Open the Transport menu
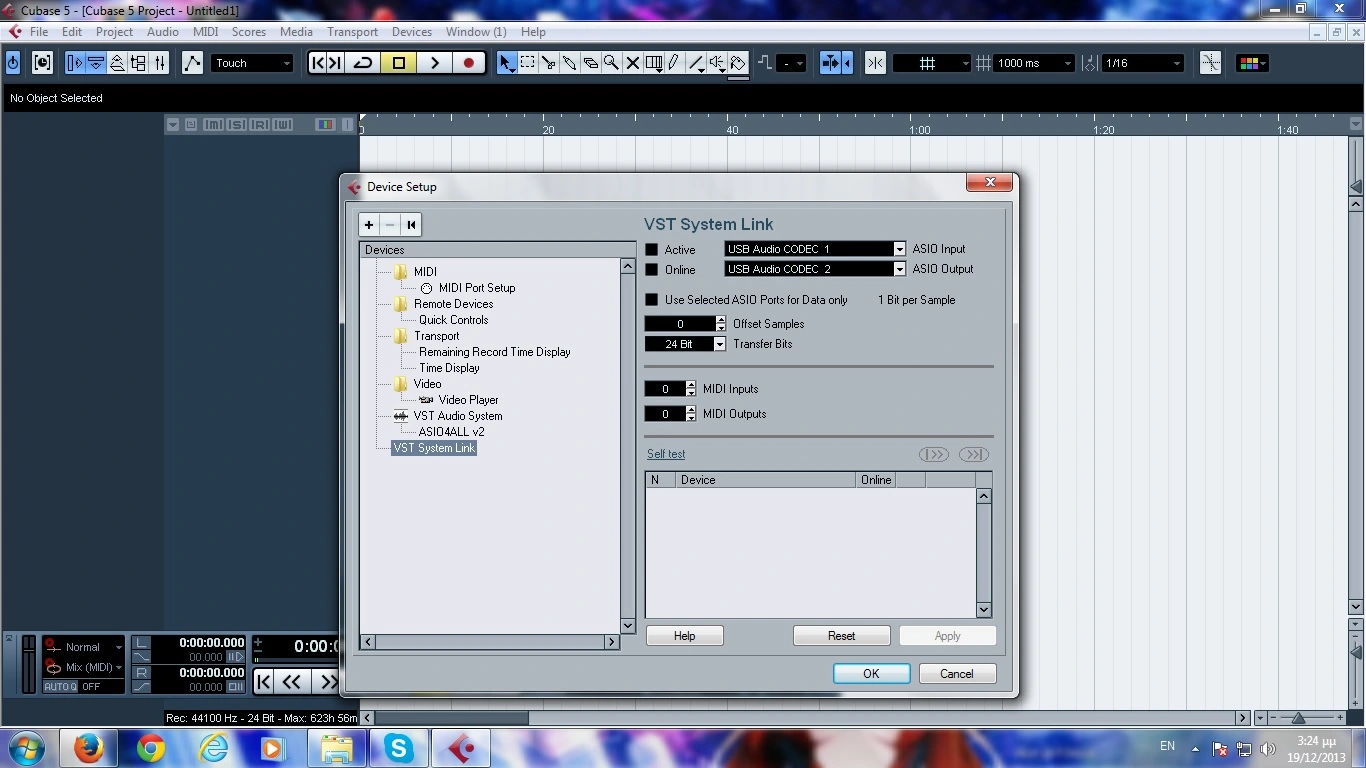Image resolution: width=1366 pixels, height=768 pixels. click(352, 32)
